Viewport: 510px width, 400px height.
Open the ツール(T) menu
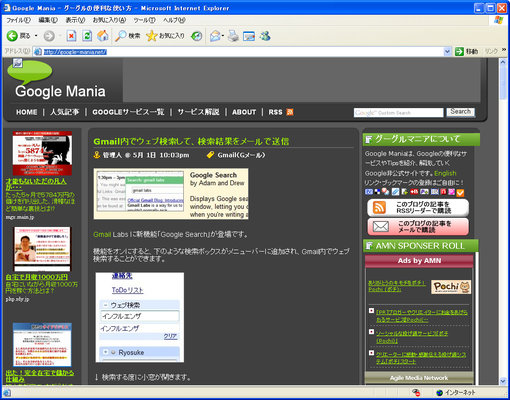tap(144, 20)
